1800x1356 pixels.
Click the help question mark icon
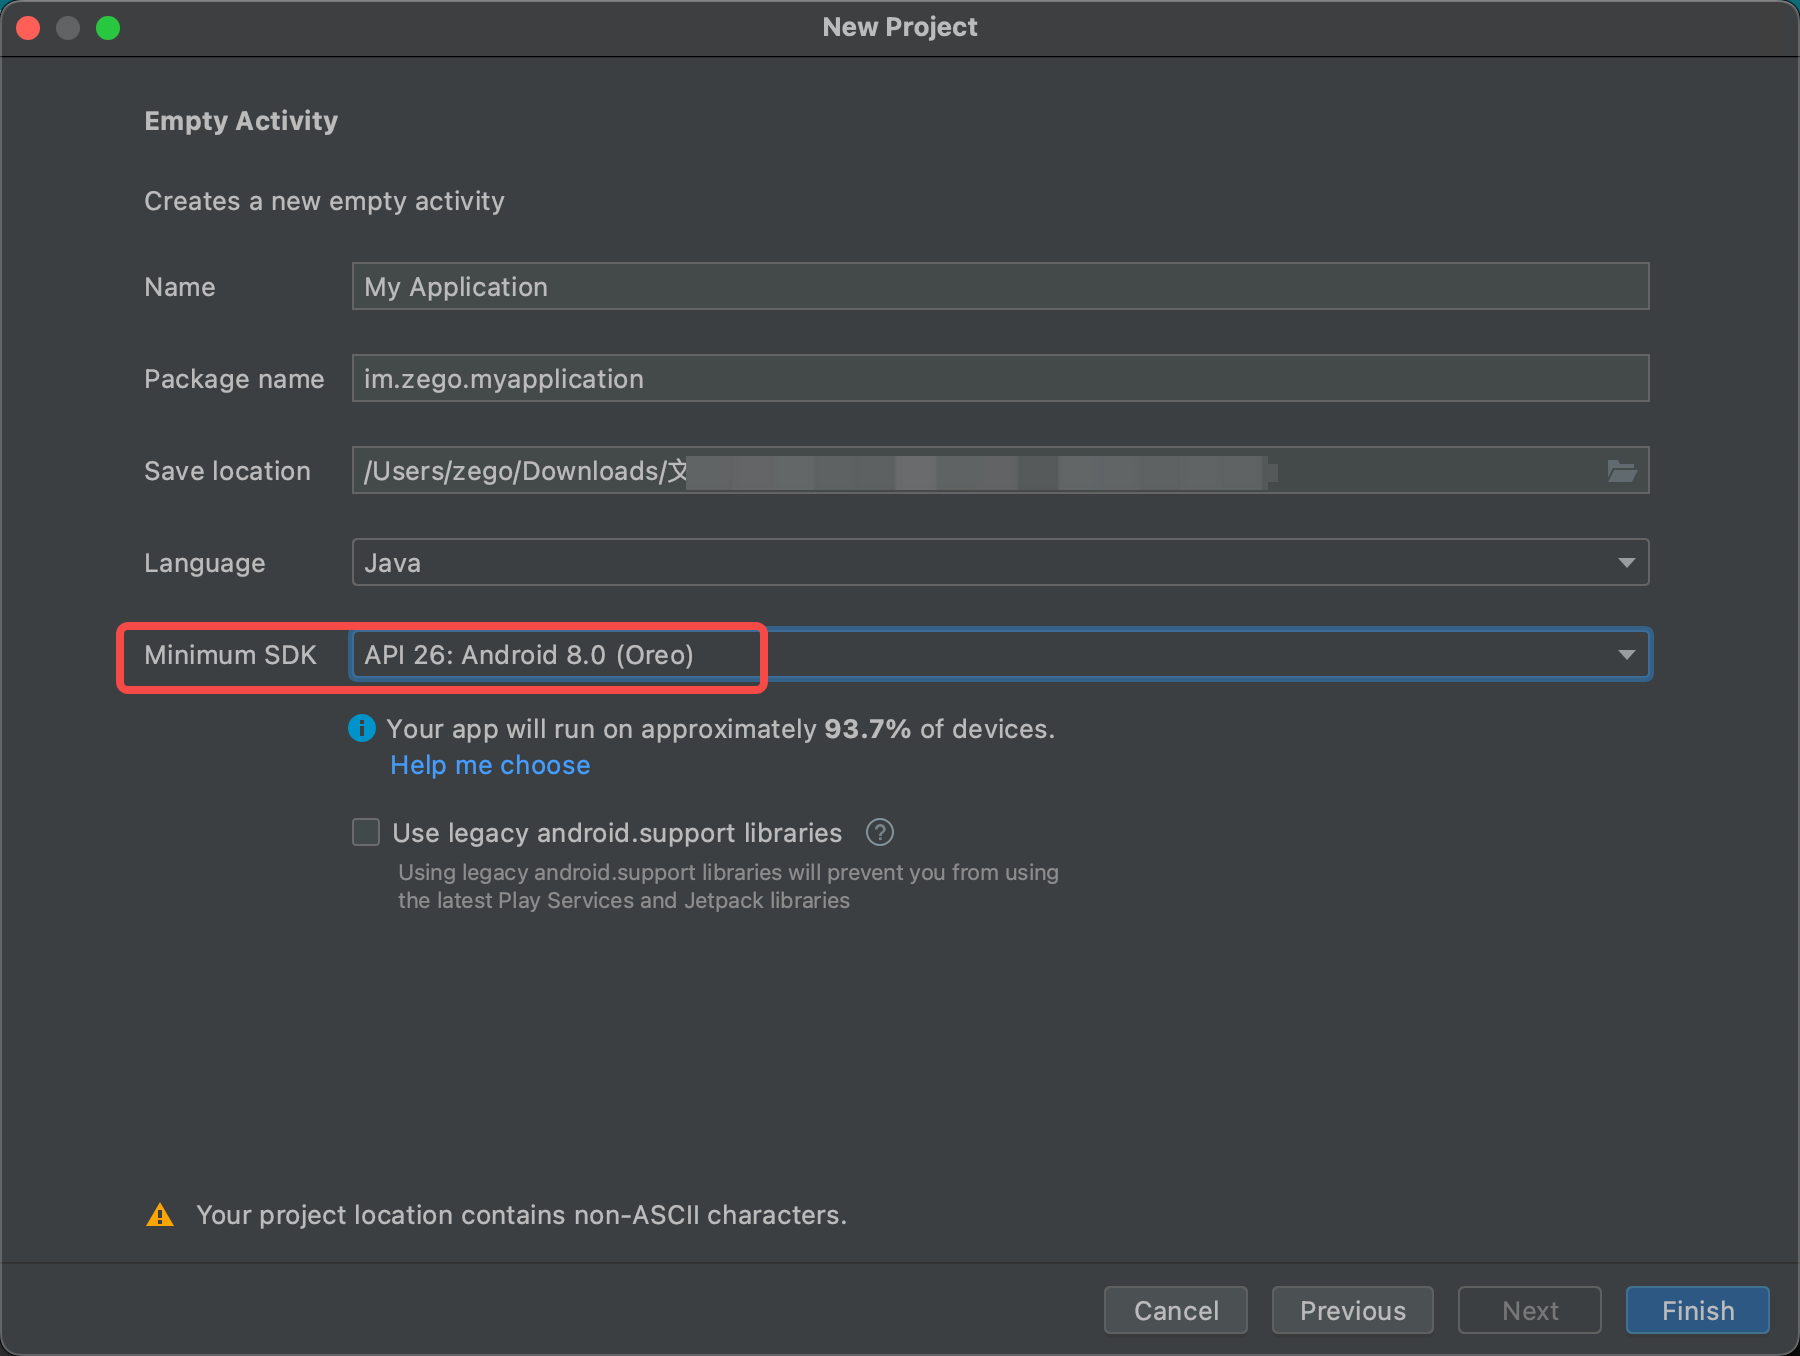tap(880, 832)
